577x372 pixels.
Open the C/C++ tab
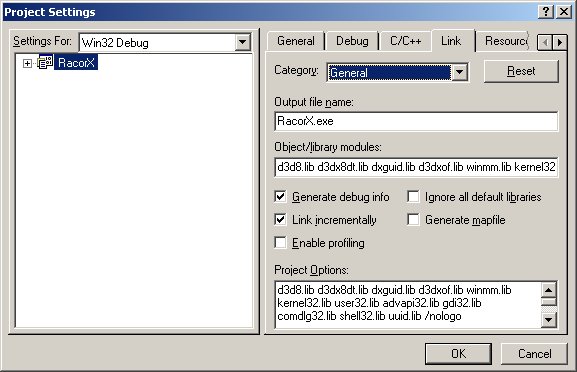click(406, 41)
